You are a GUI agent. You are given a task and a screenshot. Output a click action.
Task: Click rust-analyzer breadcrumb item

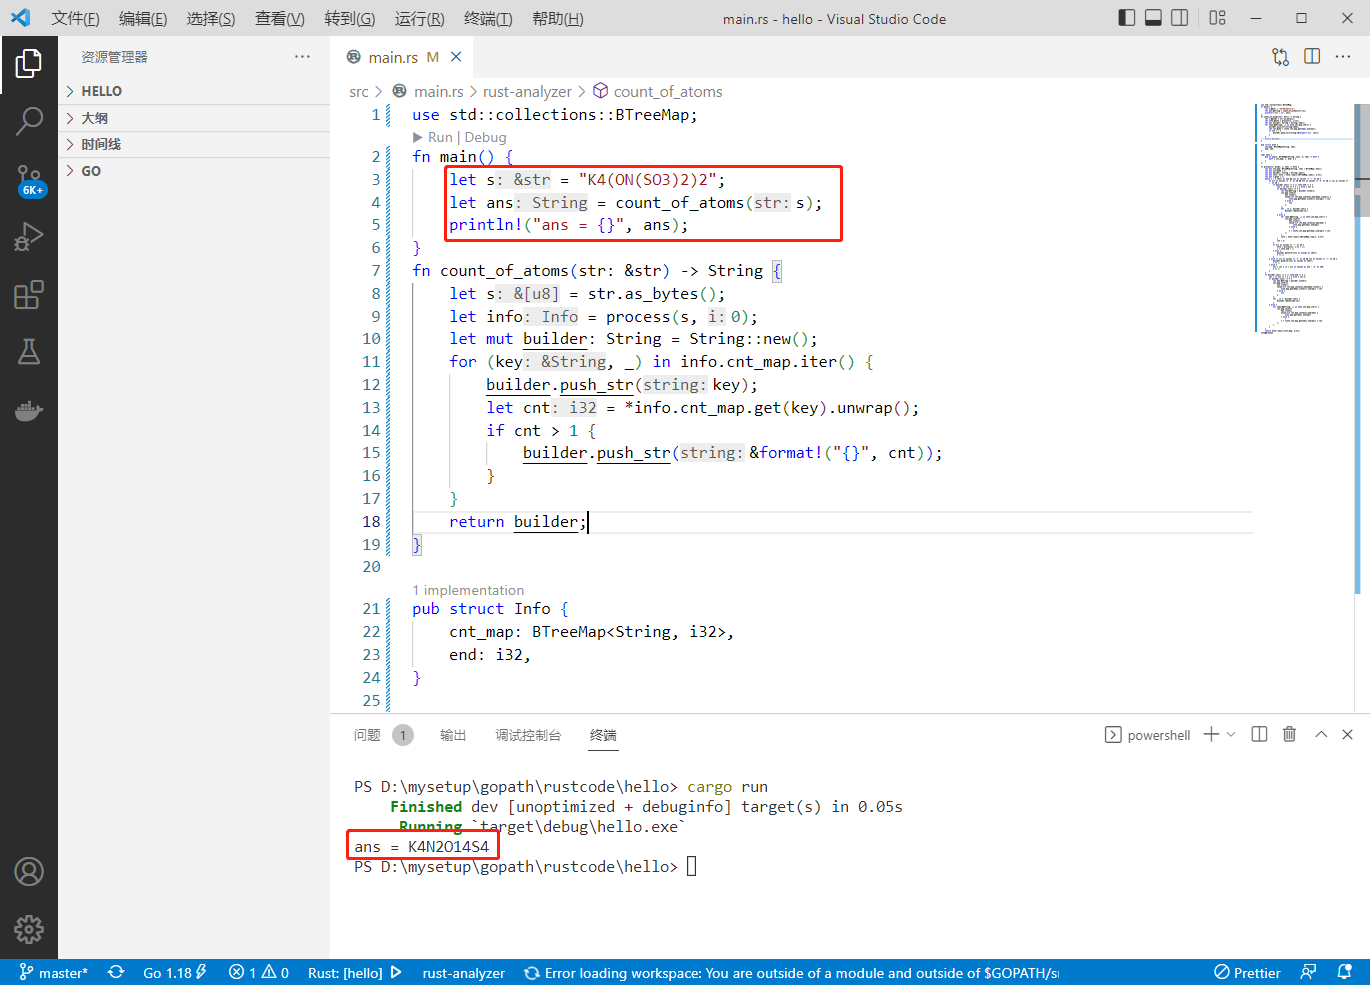click(527, 91)
